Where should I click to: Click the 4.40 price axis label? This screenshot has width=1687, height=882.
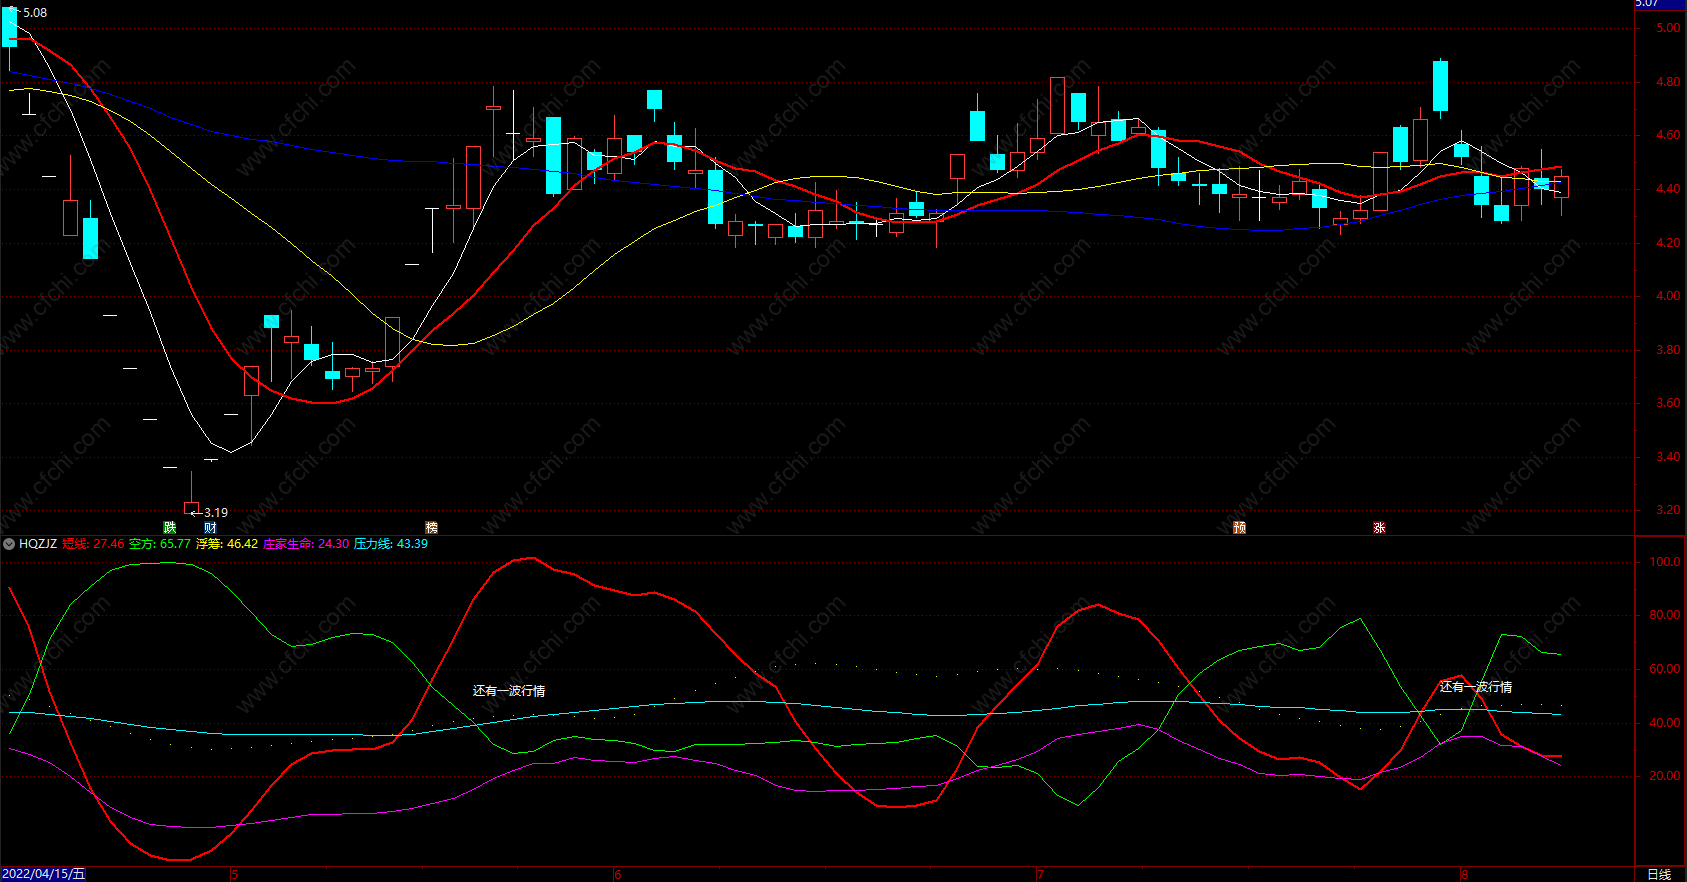click(1668, 189)
